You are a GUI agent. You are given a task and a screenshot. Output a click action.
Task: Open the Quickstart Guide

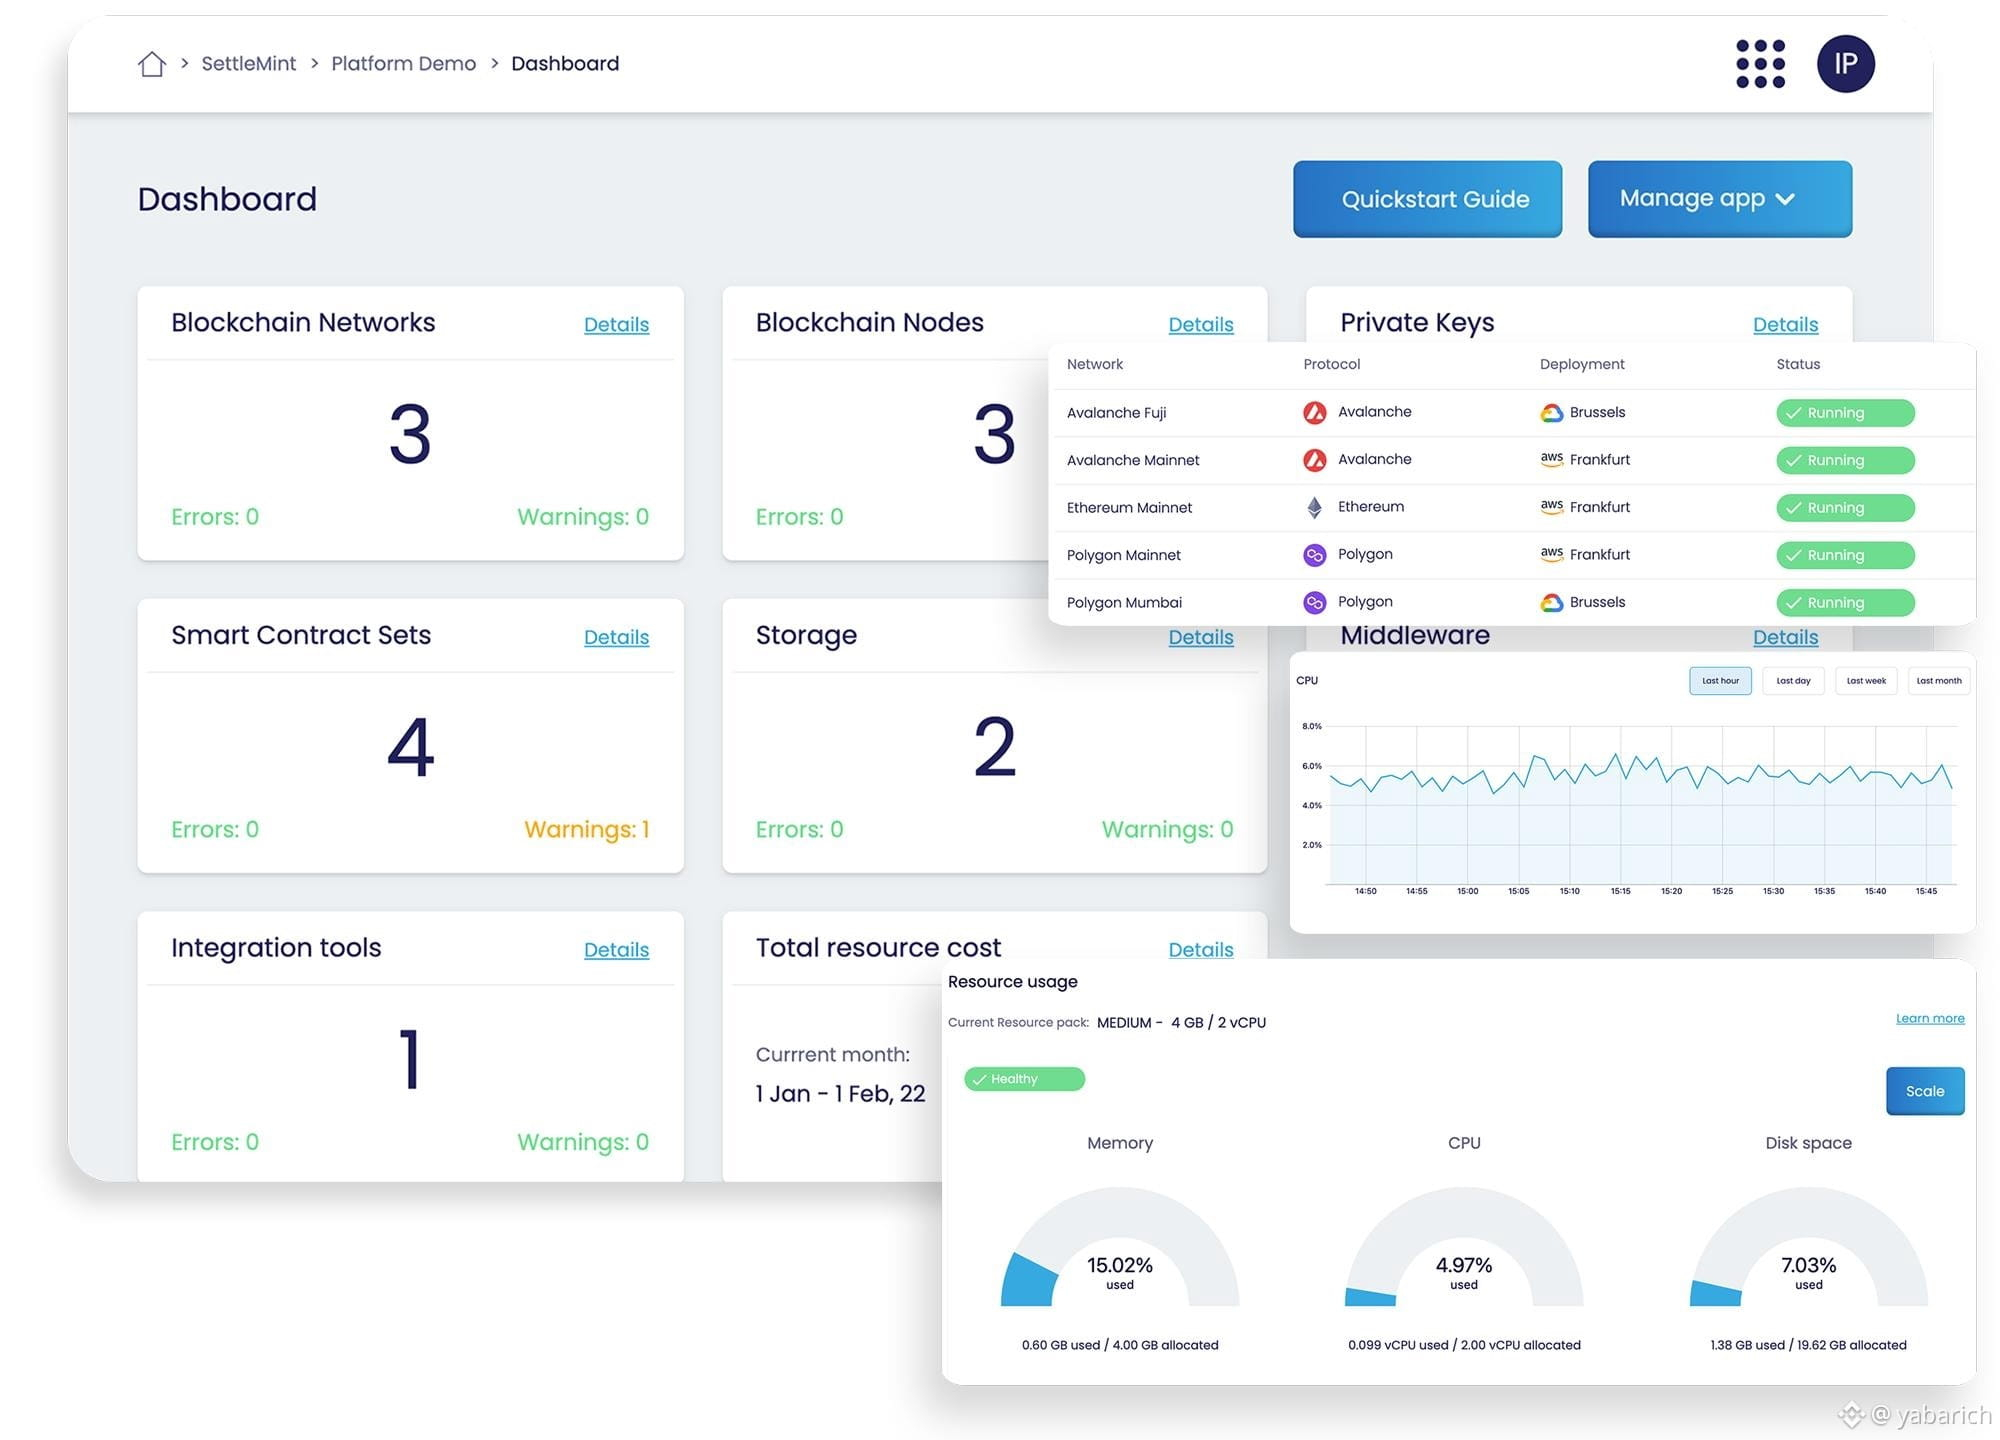tap(1427, 199)
